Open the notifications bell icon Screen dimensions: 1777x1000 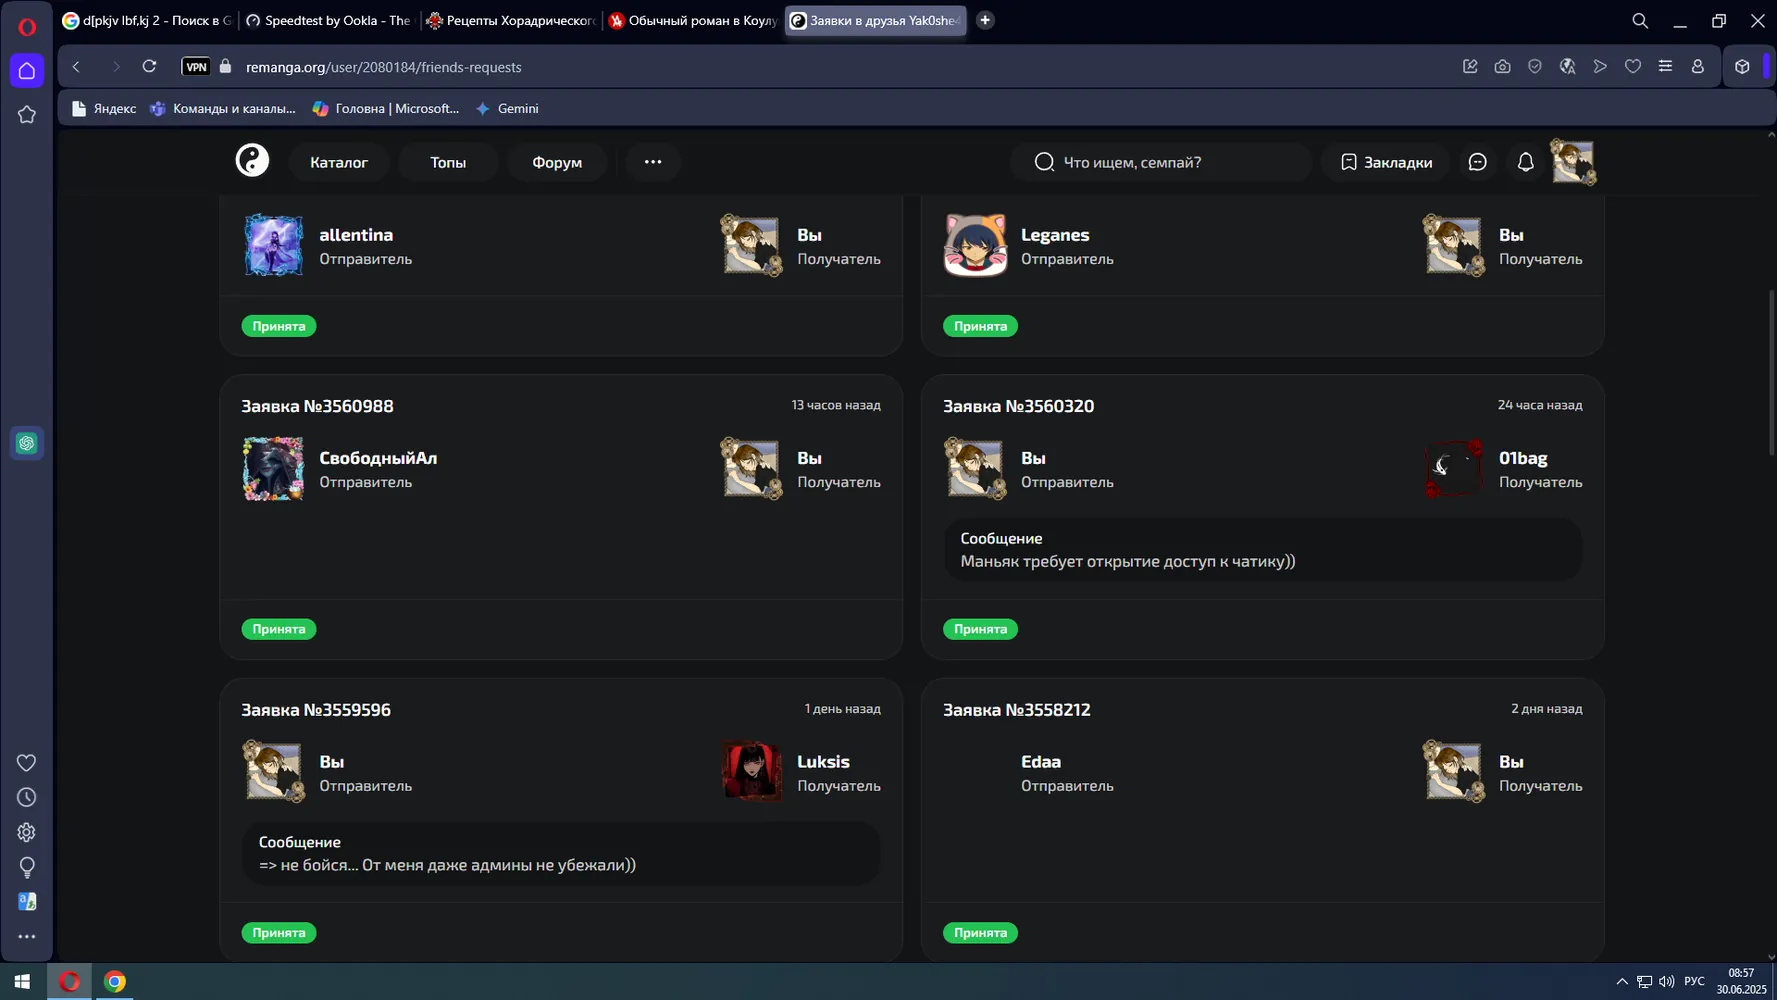(1525, 162)
